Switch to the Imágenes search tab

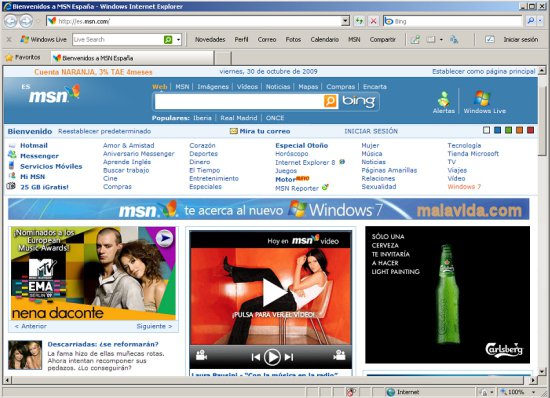(x=213, y=87)
